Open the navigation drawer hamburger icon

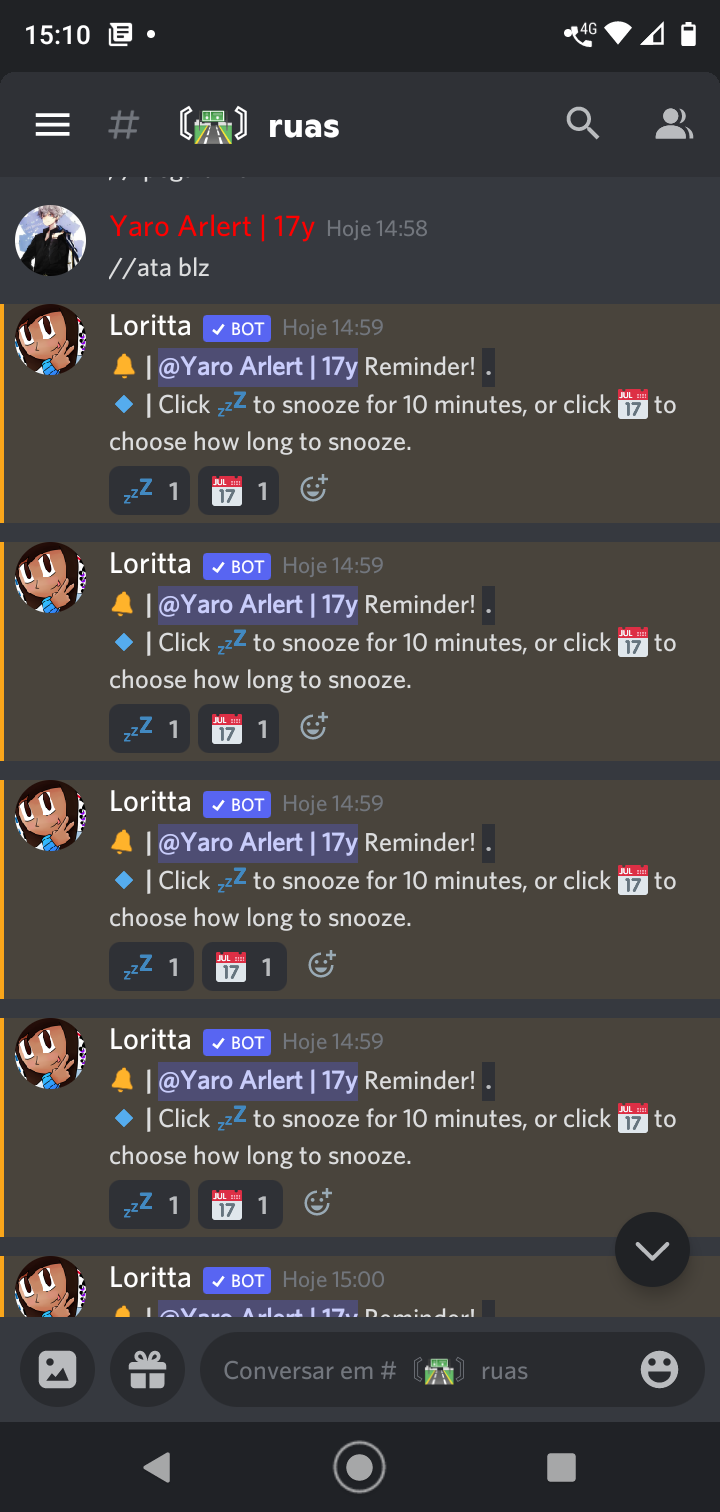[x=51, y=123]
